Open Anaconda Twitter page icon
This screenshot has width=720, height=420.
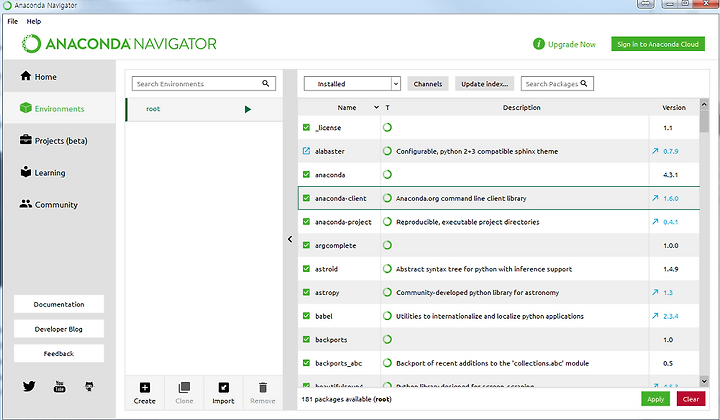29,386
